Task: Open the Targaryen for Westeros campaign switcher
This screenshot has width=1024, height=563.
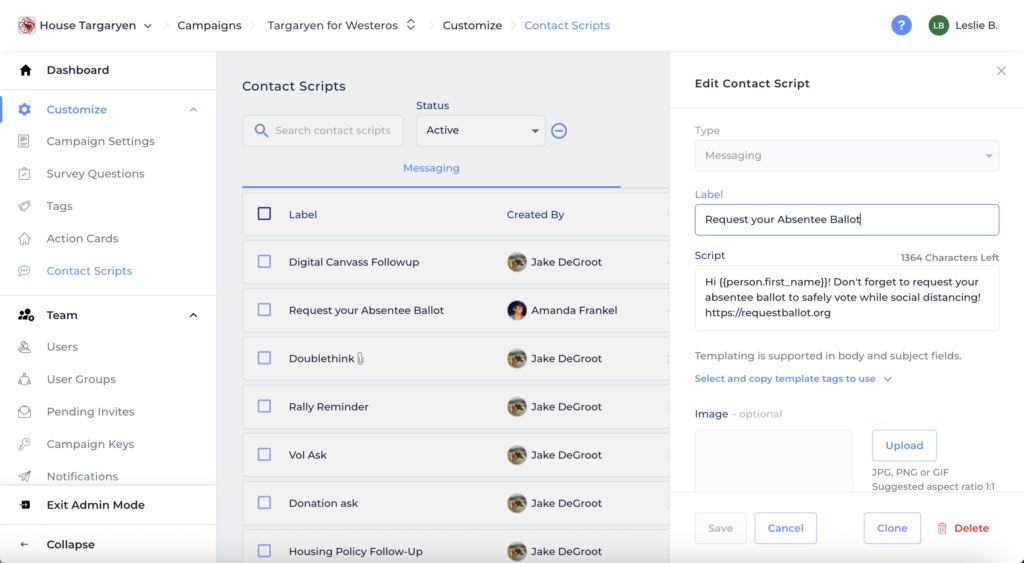Action: click(x=411, y=25)
